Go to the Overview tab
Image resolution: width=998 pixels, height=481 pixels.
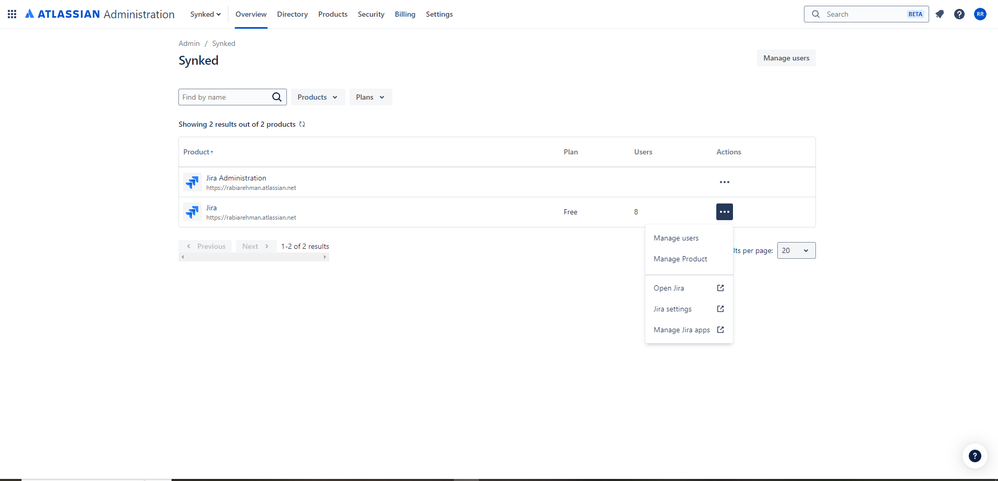click(x=251, y=14)
